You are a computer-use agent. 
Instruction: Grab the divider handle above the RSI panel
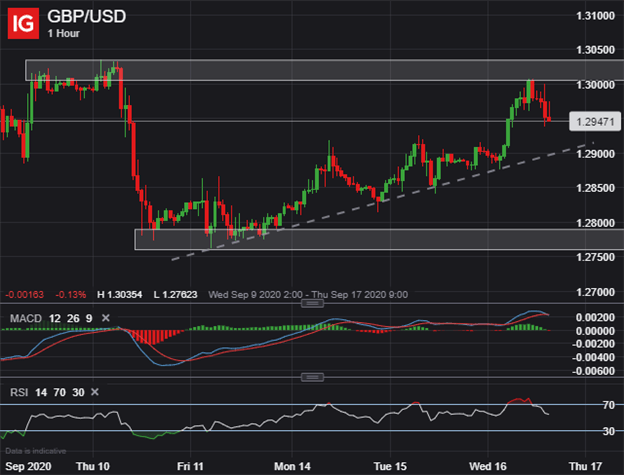(312, 377)
